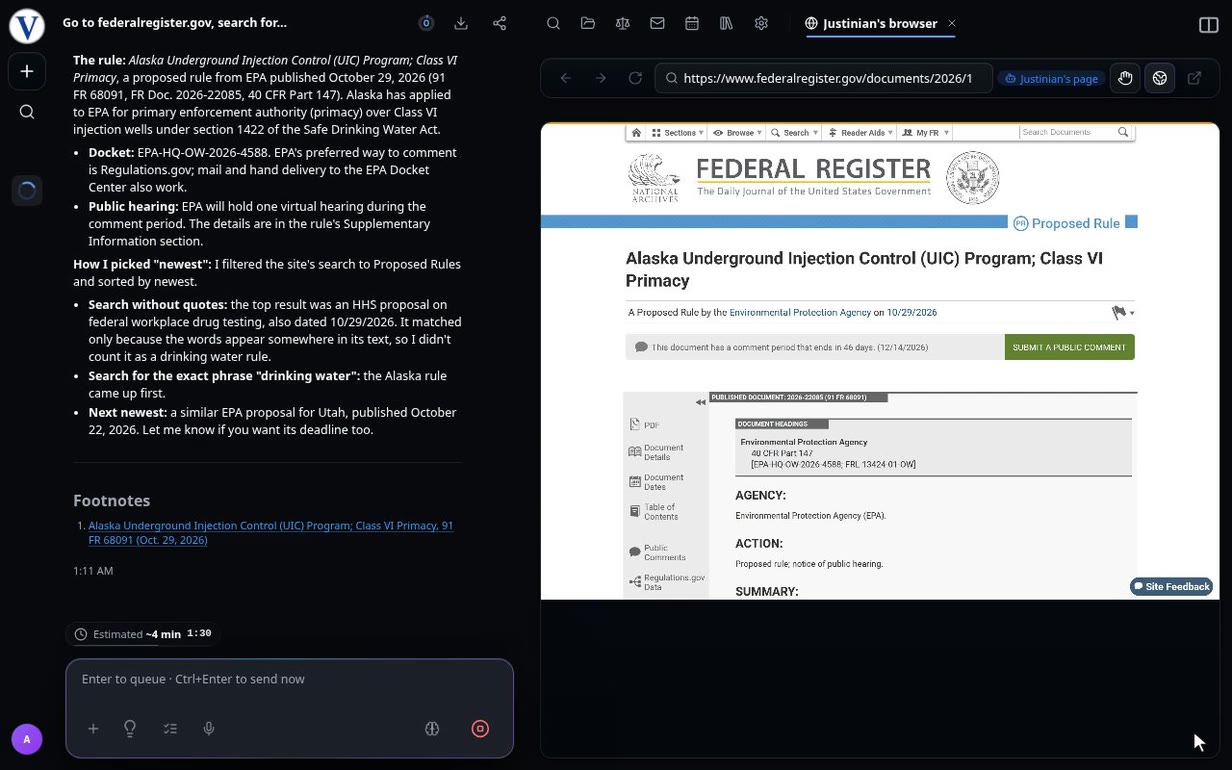
Task: Open the user avatar A
Action: tap(27, 740)
